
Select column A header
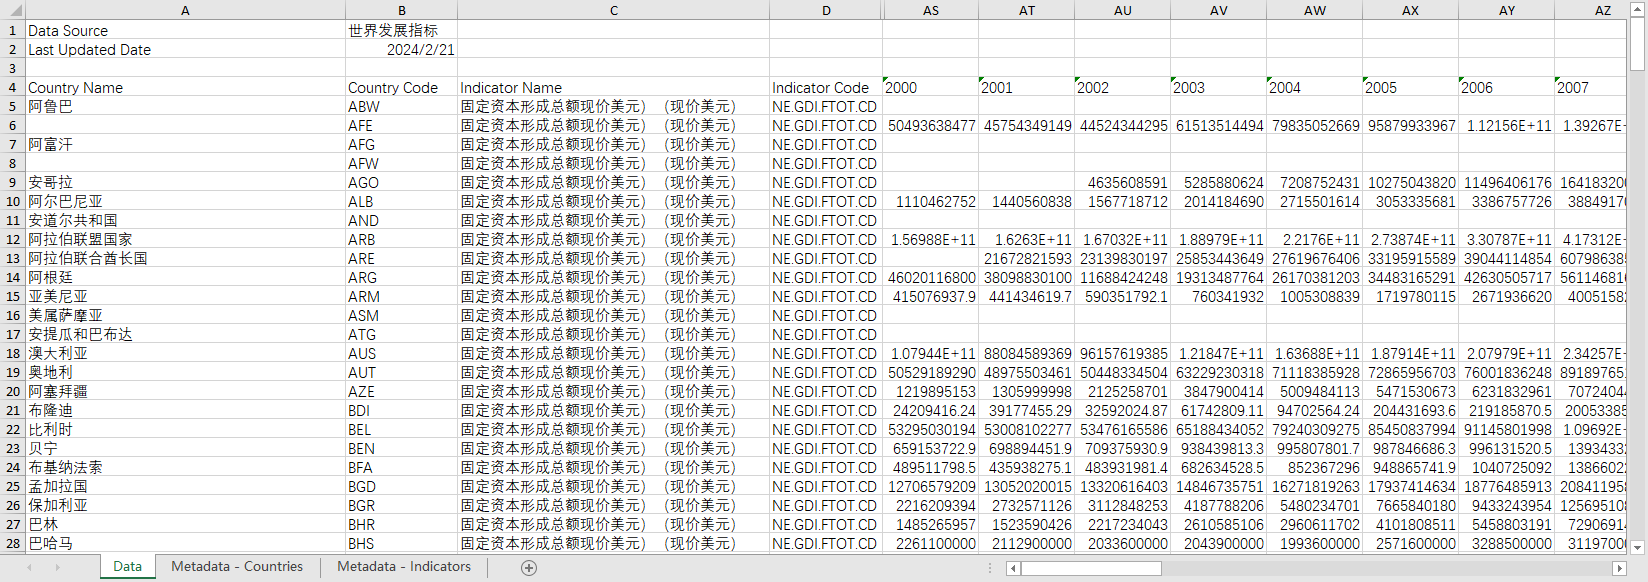coord(185,10)
